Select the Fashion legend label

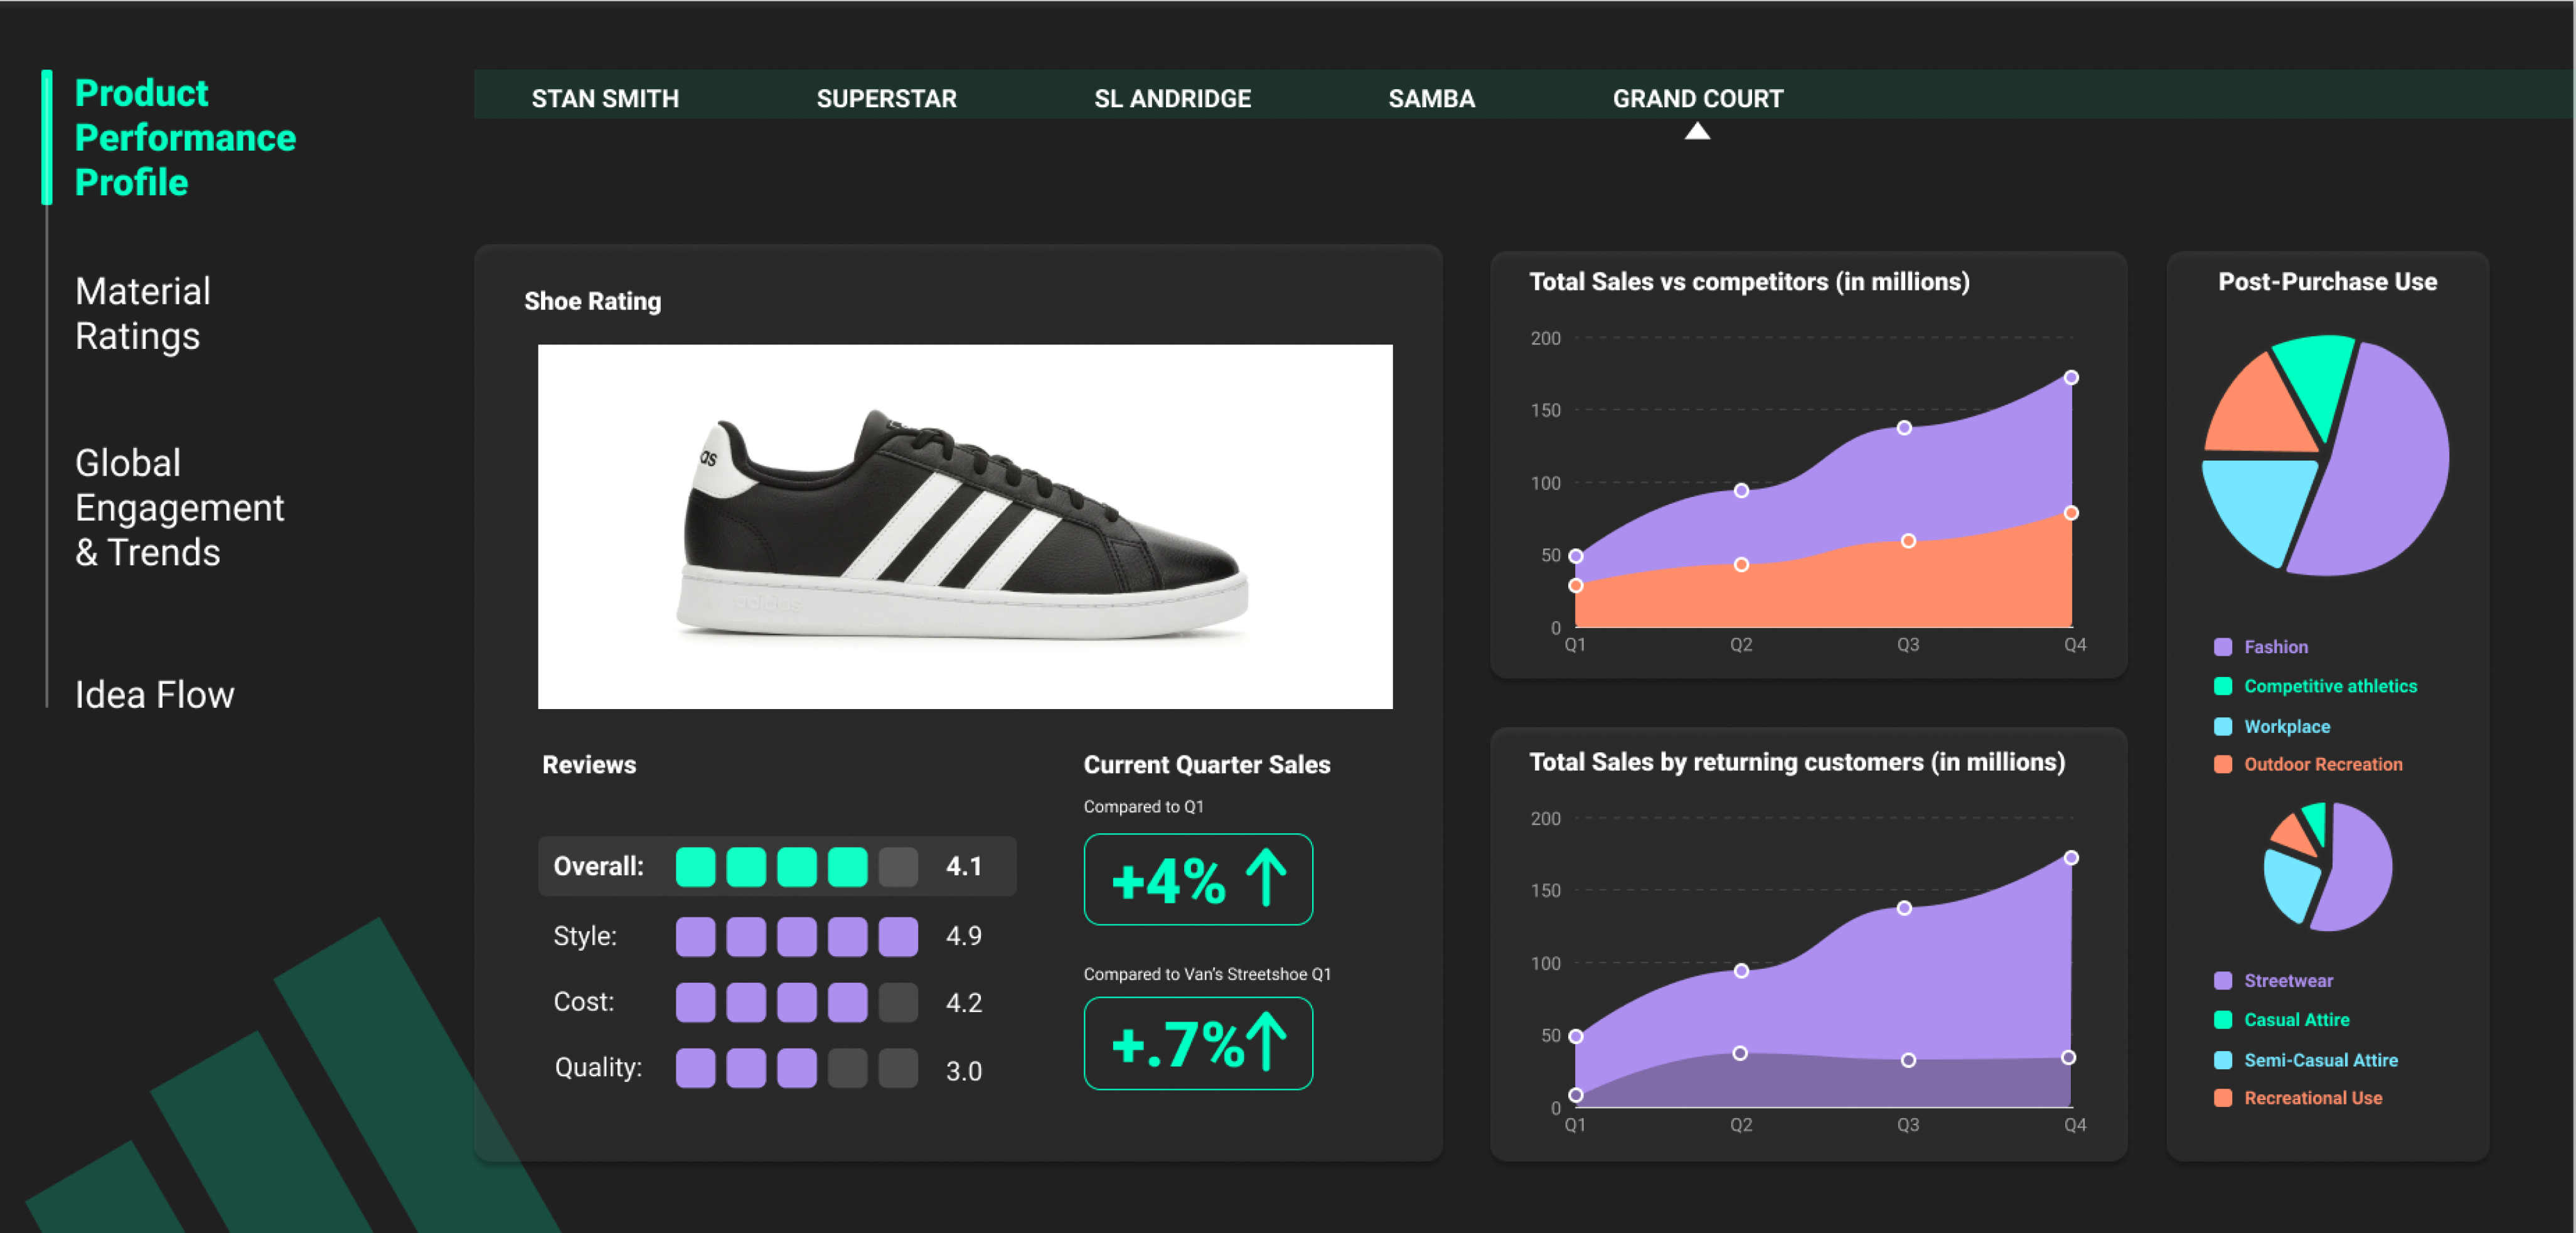pos(2275,647)
